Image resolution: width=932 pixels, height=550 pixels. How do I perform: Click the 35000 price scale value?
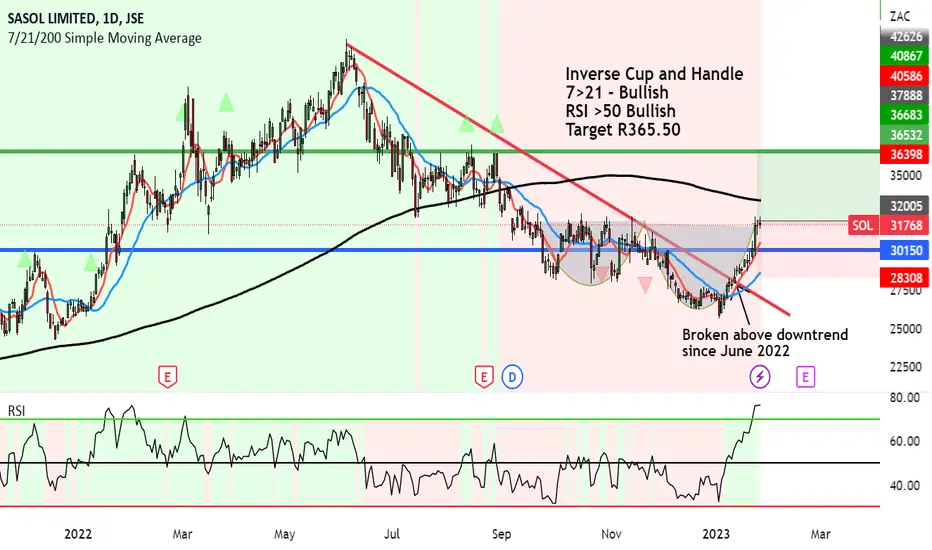906,176
